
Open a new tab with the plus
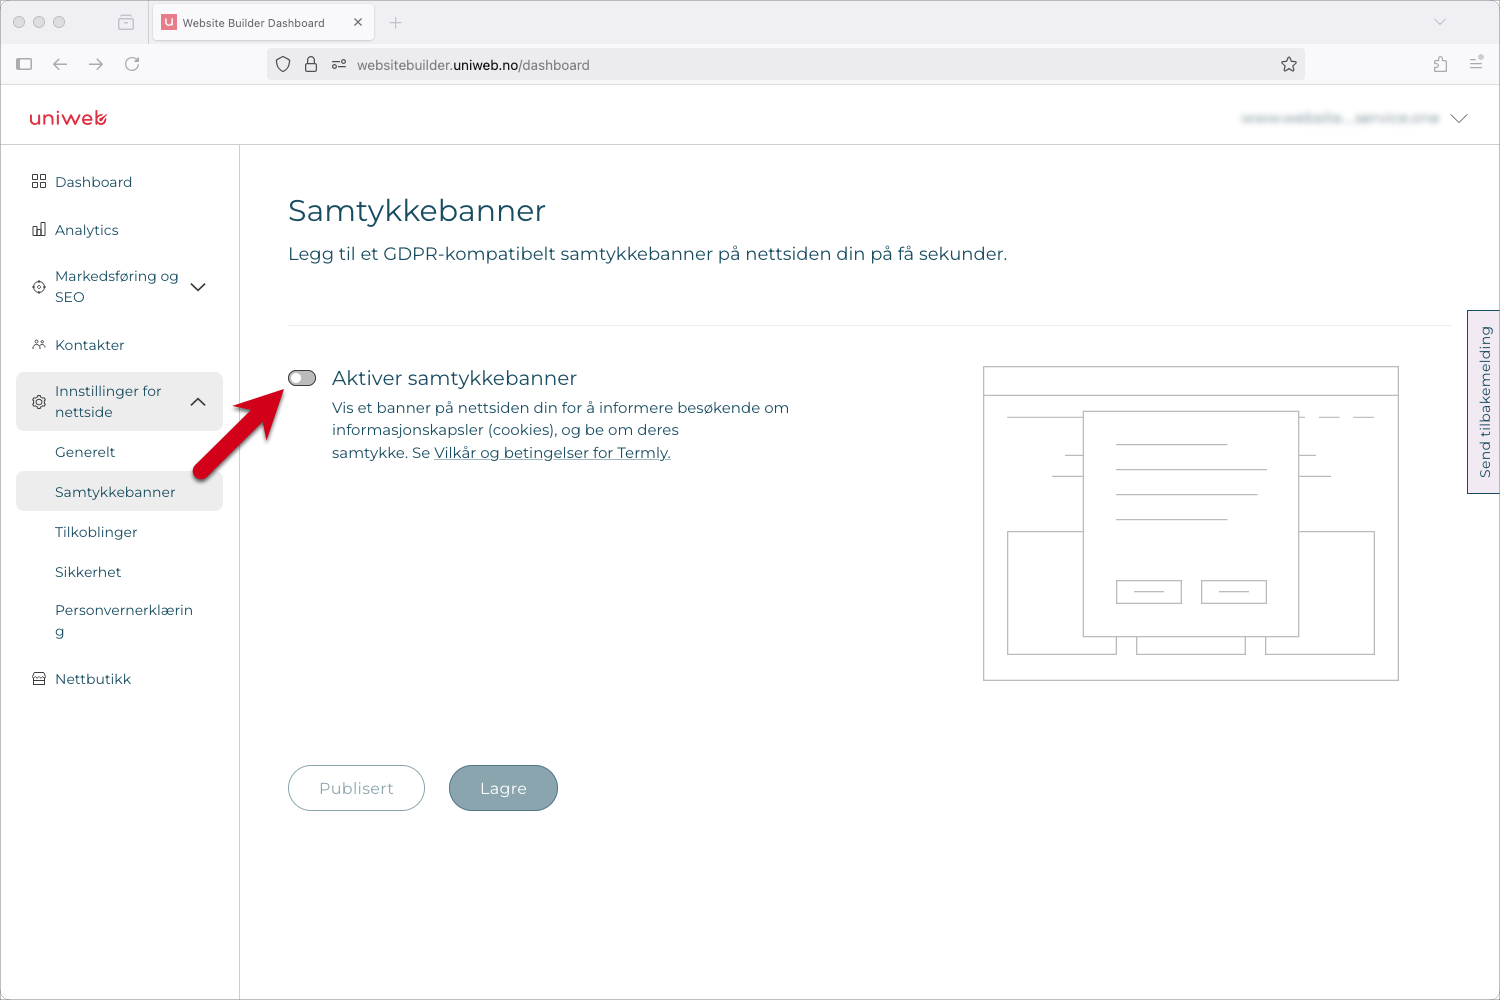[396, 22]
